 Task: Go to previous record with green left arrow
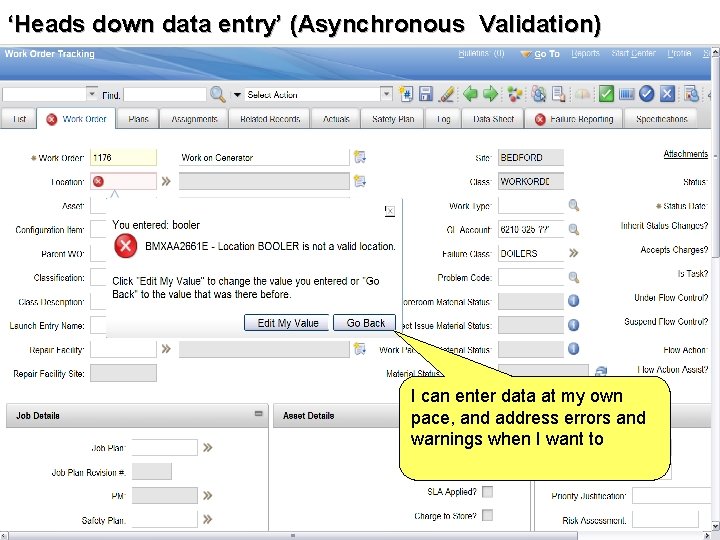[470, 94]
